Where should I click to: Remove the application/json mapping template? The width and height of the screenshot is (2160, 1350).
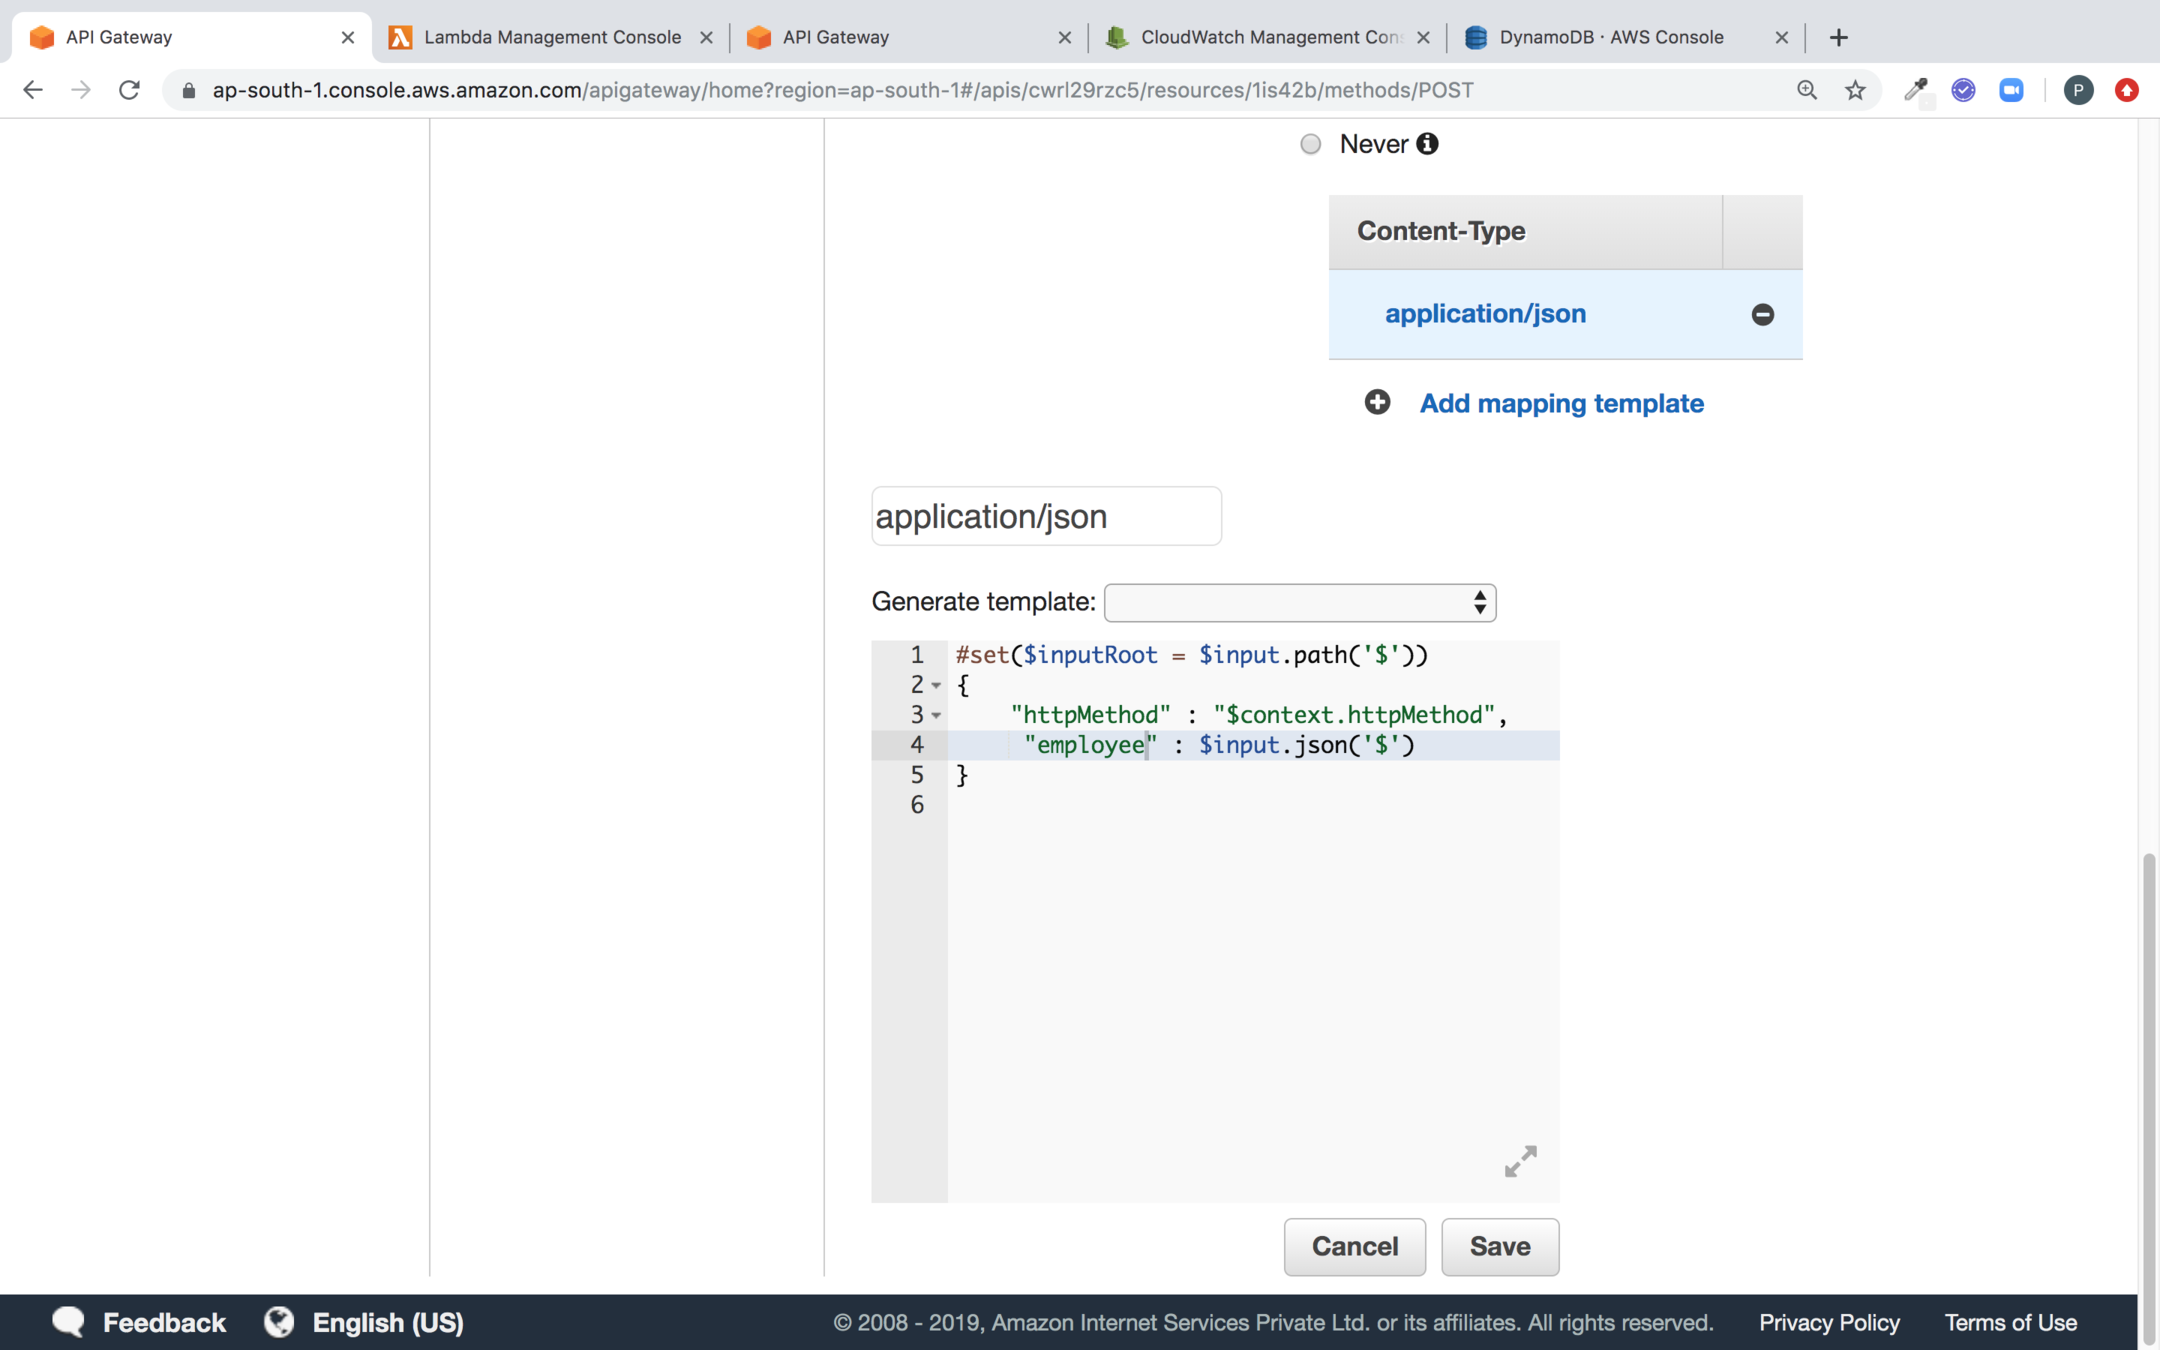pyautogui.click(x=1762, y=315)
